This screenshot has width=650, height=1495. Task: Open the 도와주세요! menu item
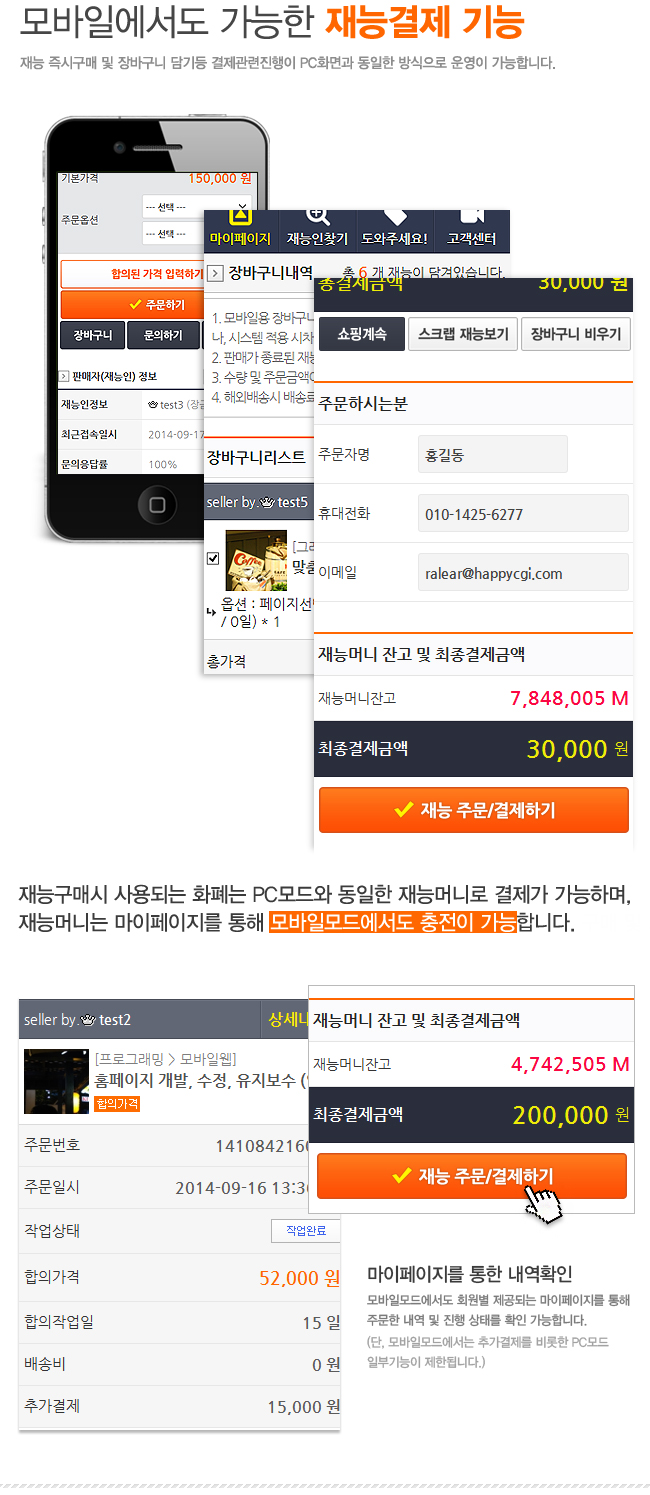click(394, 230)
